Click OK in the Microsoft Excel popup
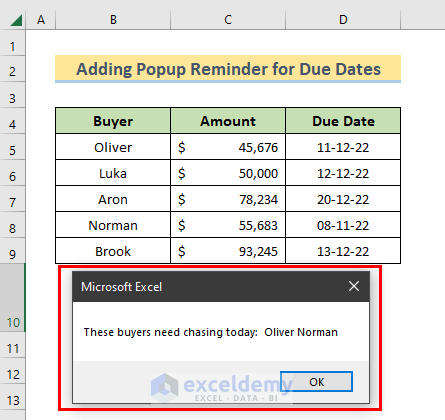The height and width of the screenshot is (420, 445). (x=316, y=381)
